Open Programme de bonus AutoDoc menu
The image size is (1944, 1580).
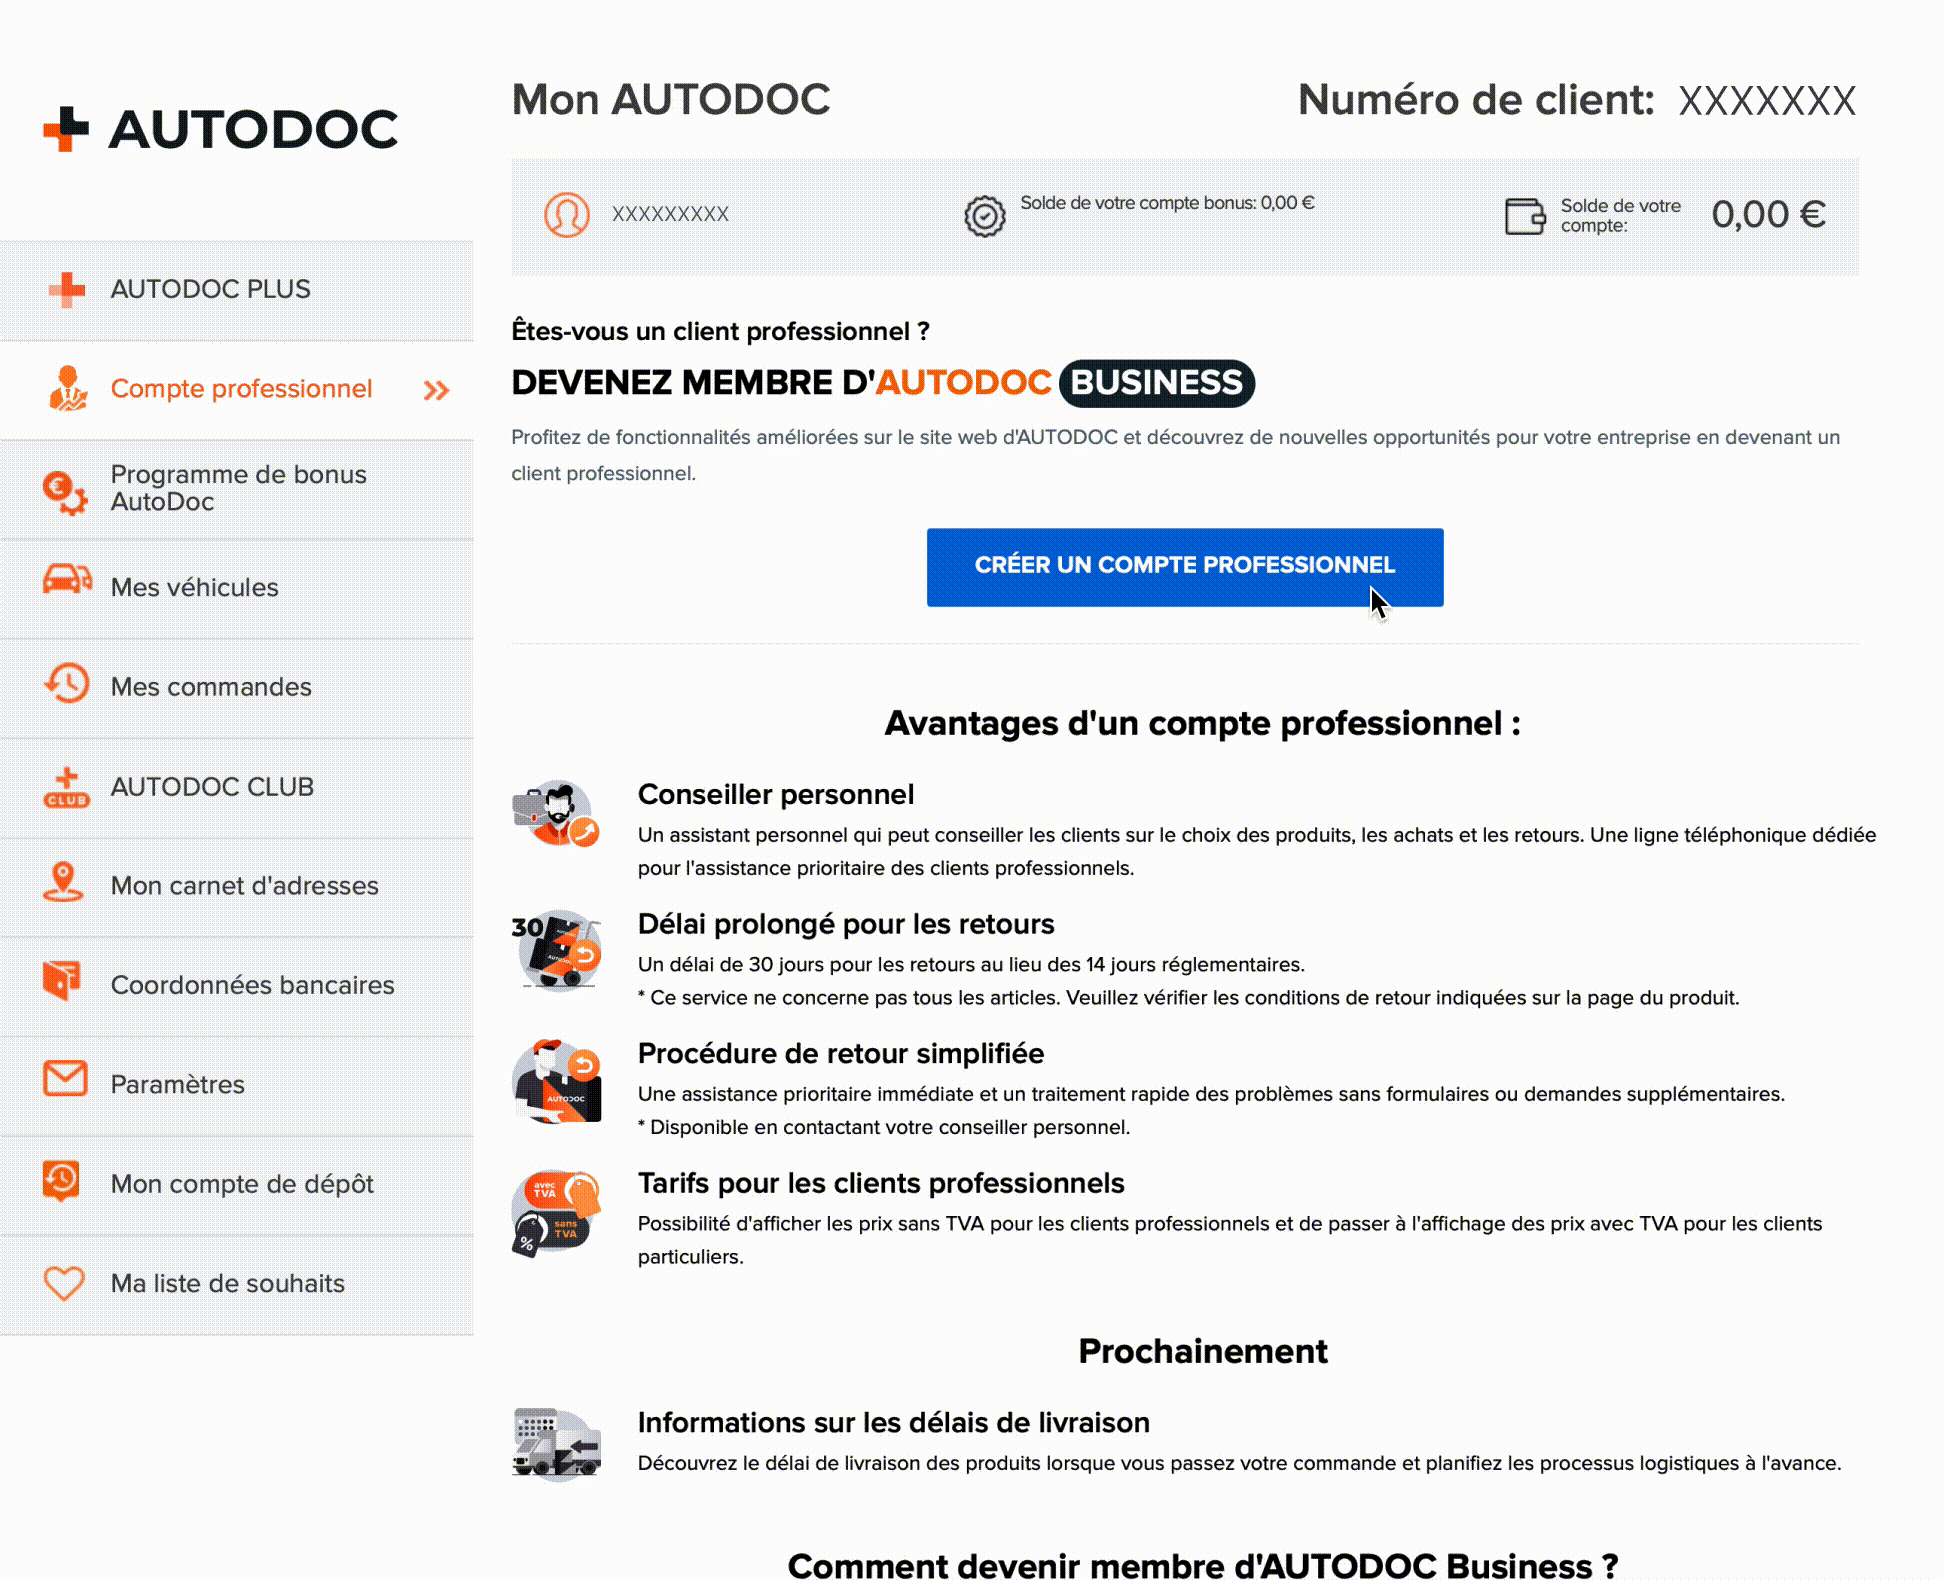[x=238, y=488]
